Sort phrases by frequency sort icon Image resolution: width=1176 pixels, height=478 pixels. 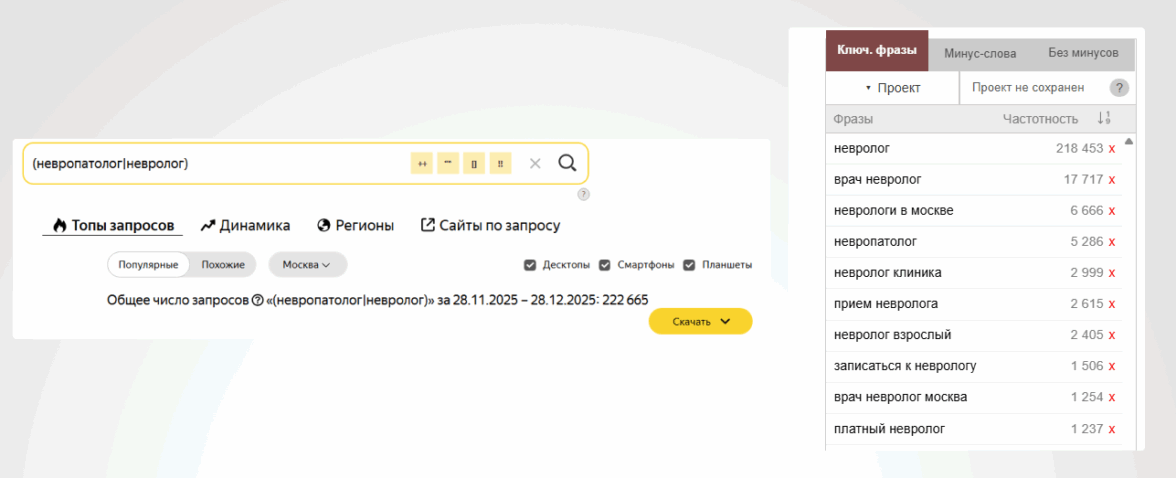tap(1103, 119)
